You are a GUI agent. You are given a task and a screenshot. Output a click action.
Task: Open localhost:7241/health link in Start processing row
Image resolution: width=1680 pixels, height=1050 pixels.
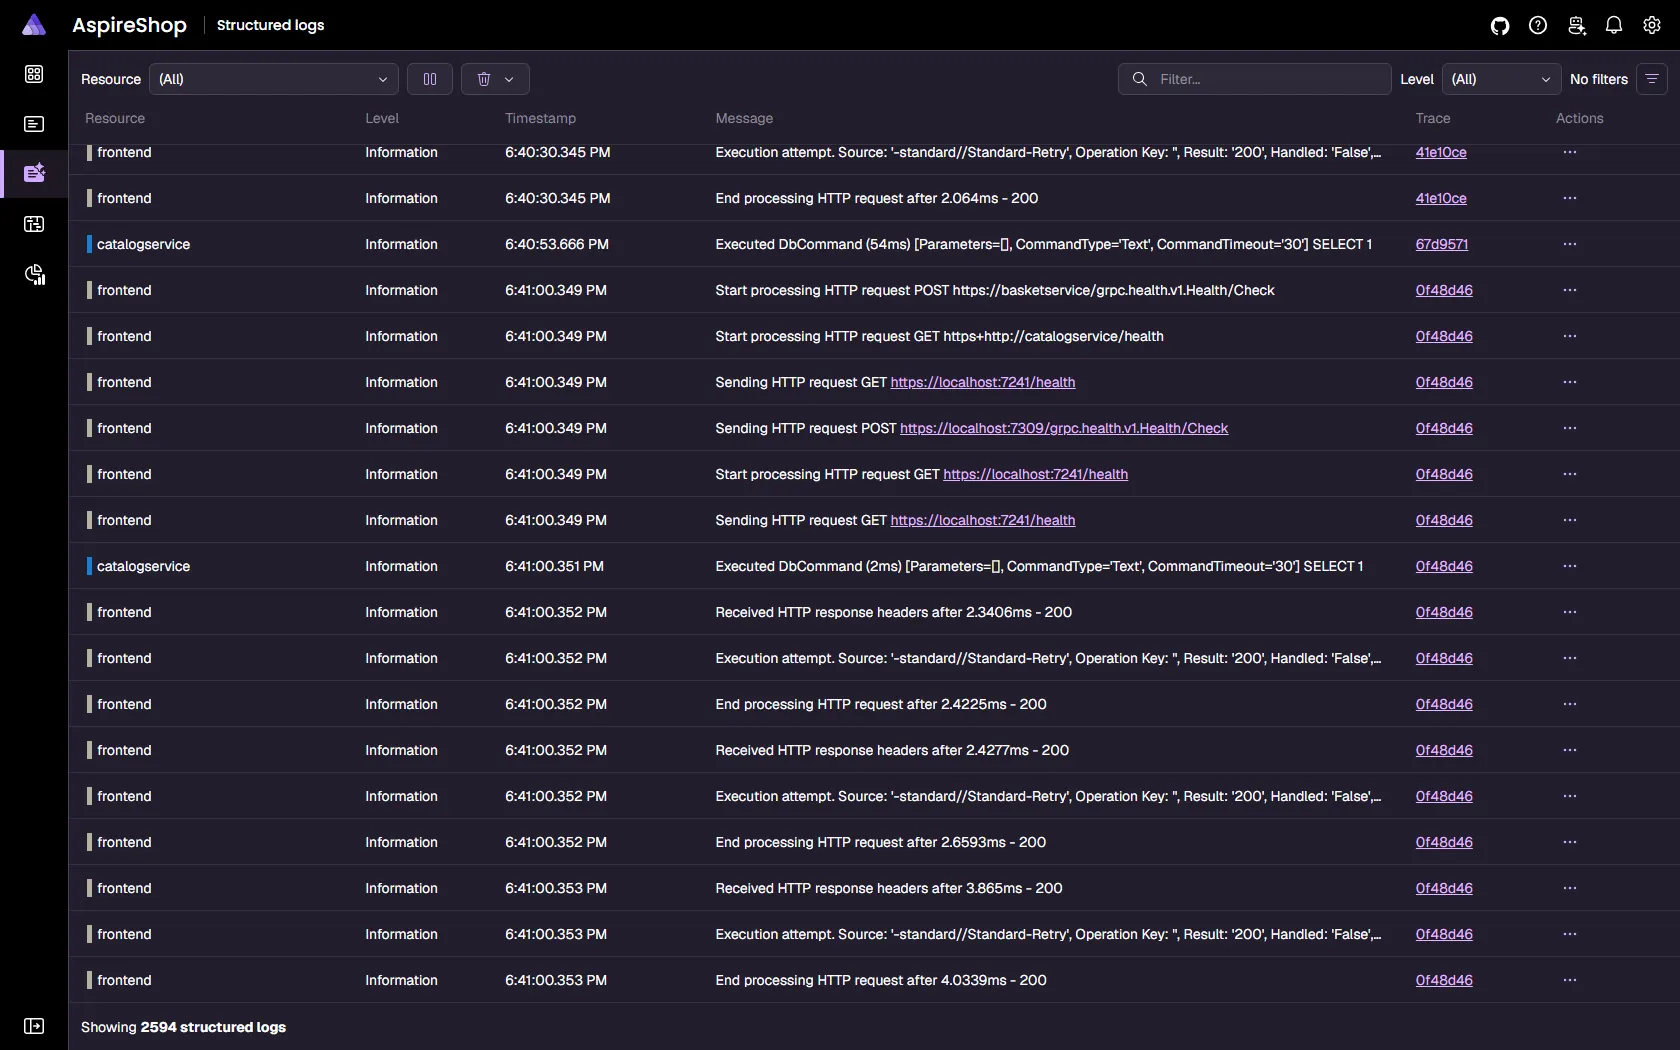(1035, 474)
